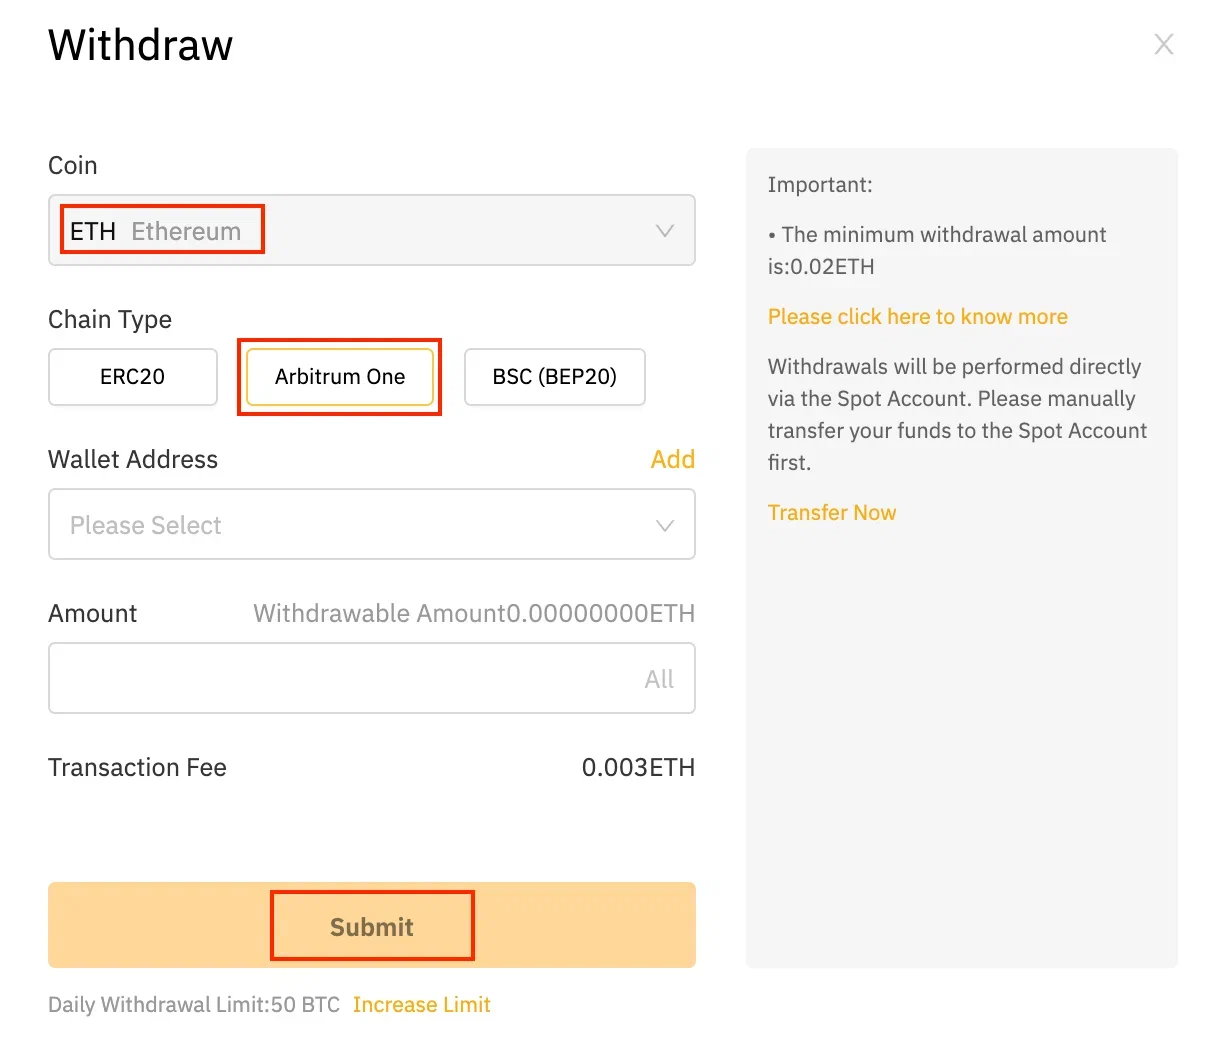Select the Arbitrum One chain option

[339, 377]
